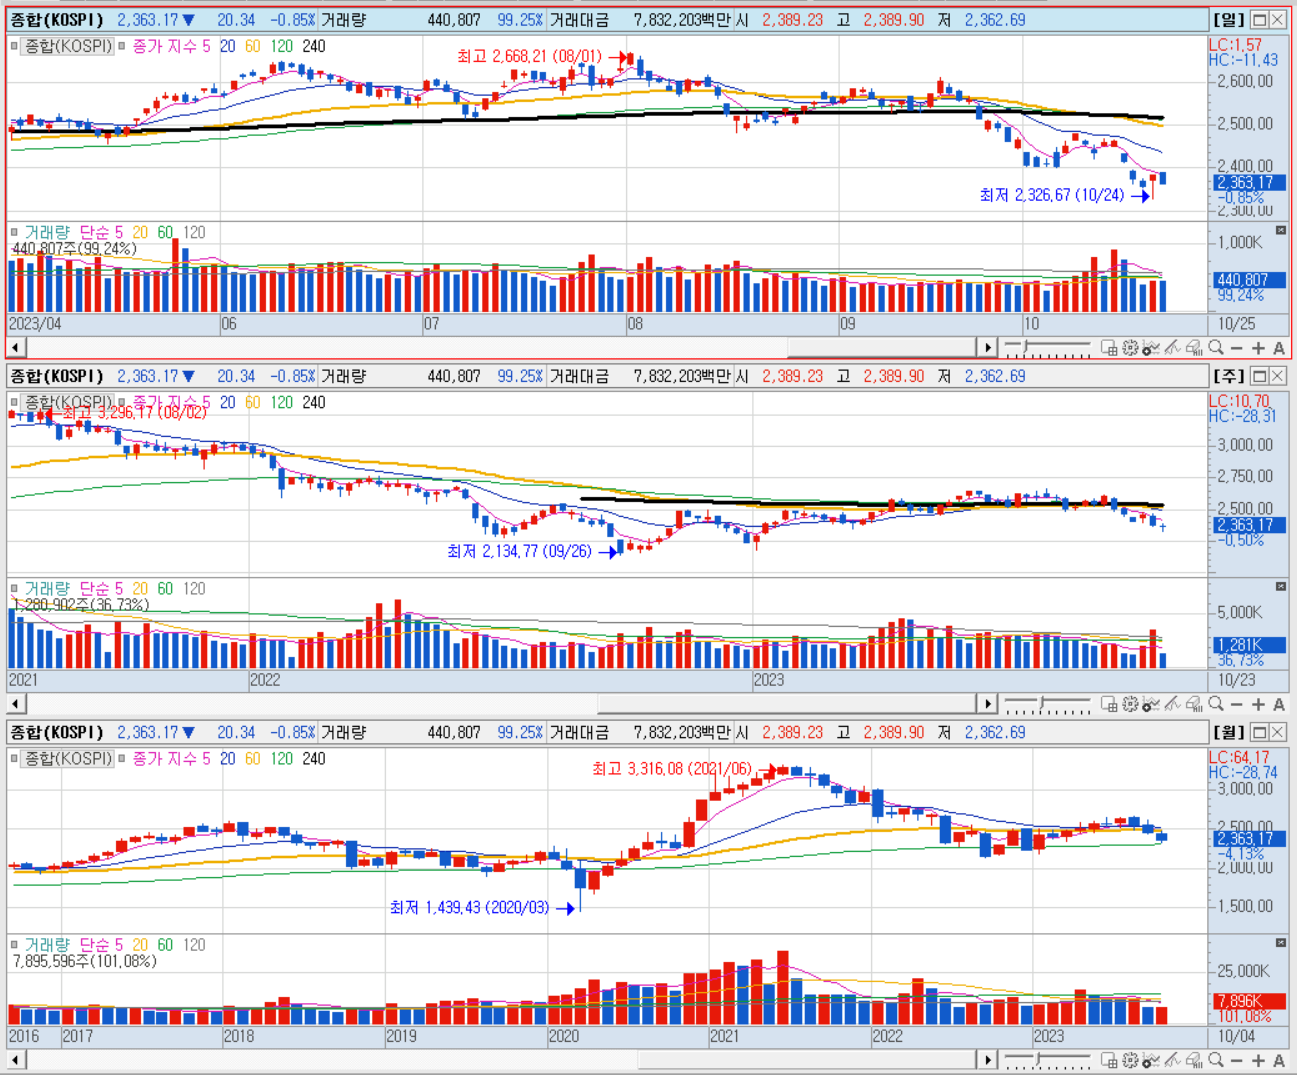The image size is (1297, 1075).
Task: Click the plus zoom-in icon in monthly chart
Action: click(x=1258, y=1060)
